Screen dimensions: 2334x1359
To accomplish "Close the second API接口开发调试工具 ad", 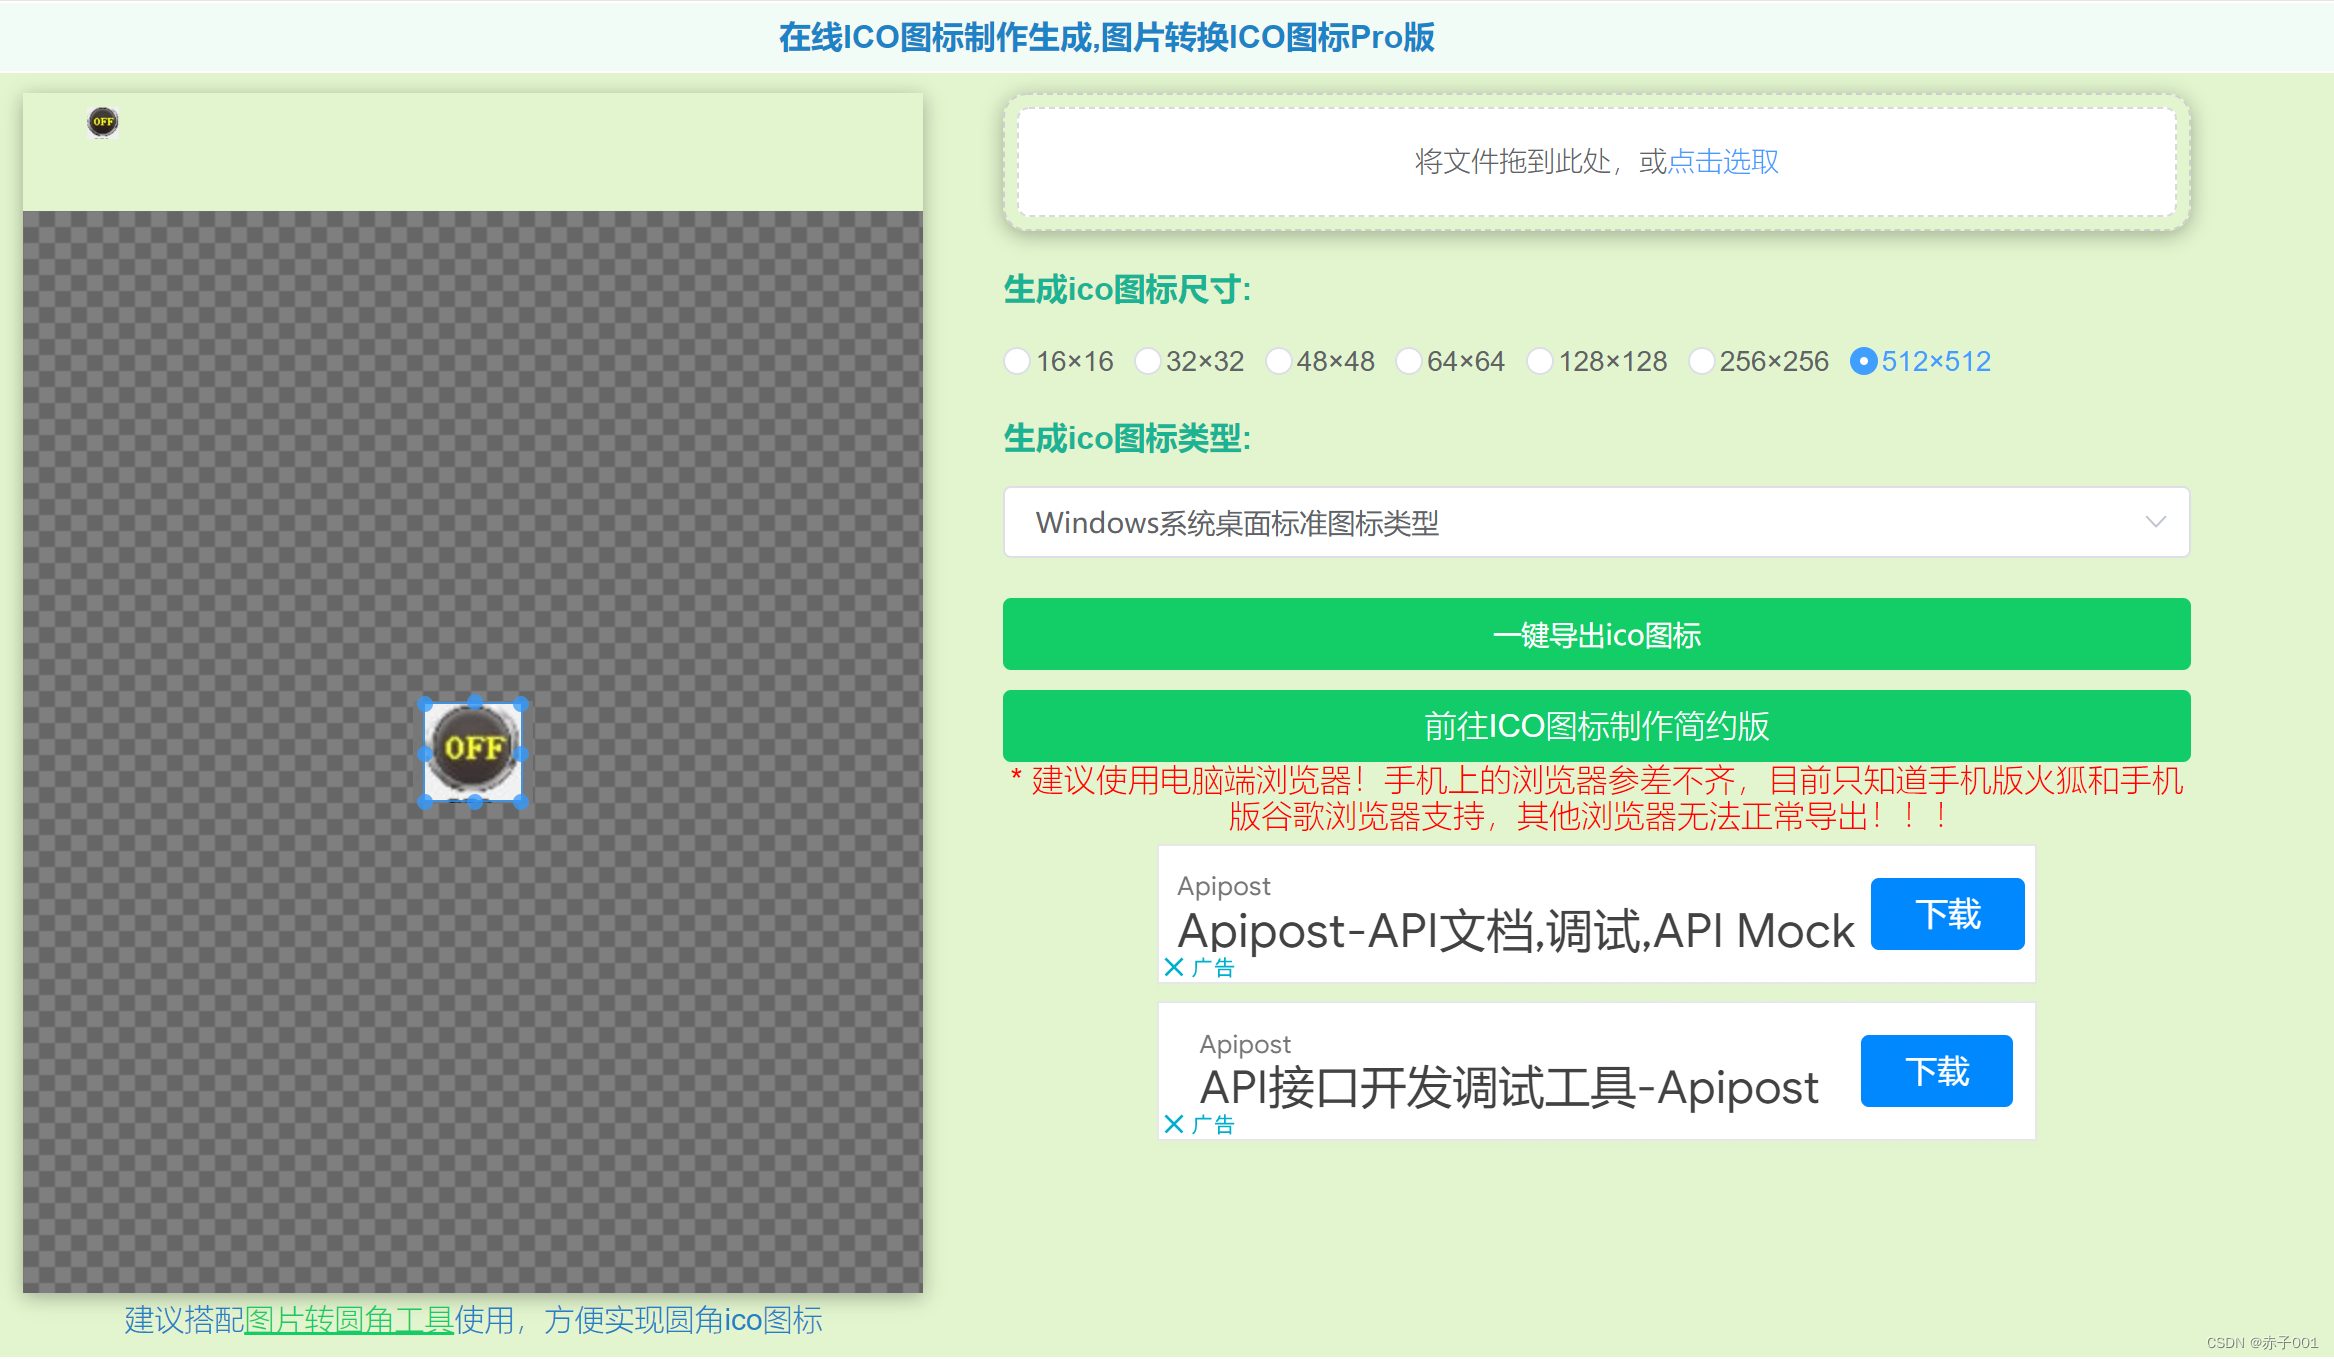I will pyautogui.click(x=1174, y=1124).
